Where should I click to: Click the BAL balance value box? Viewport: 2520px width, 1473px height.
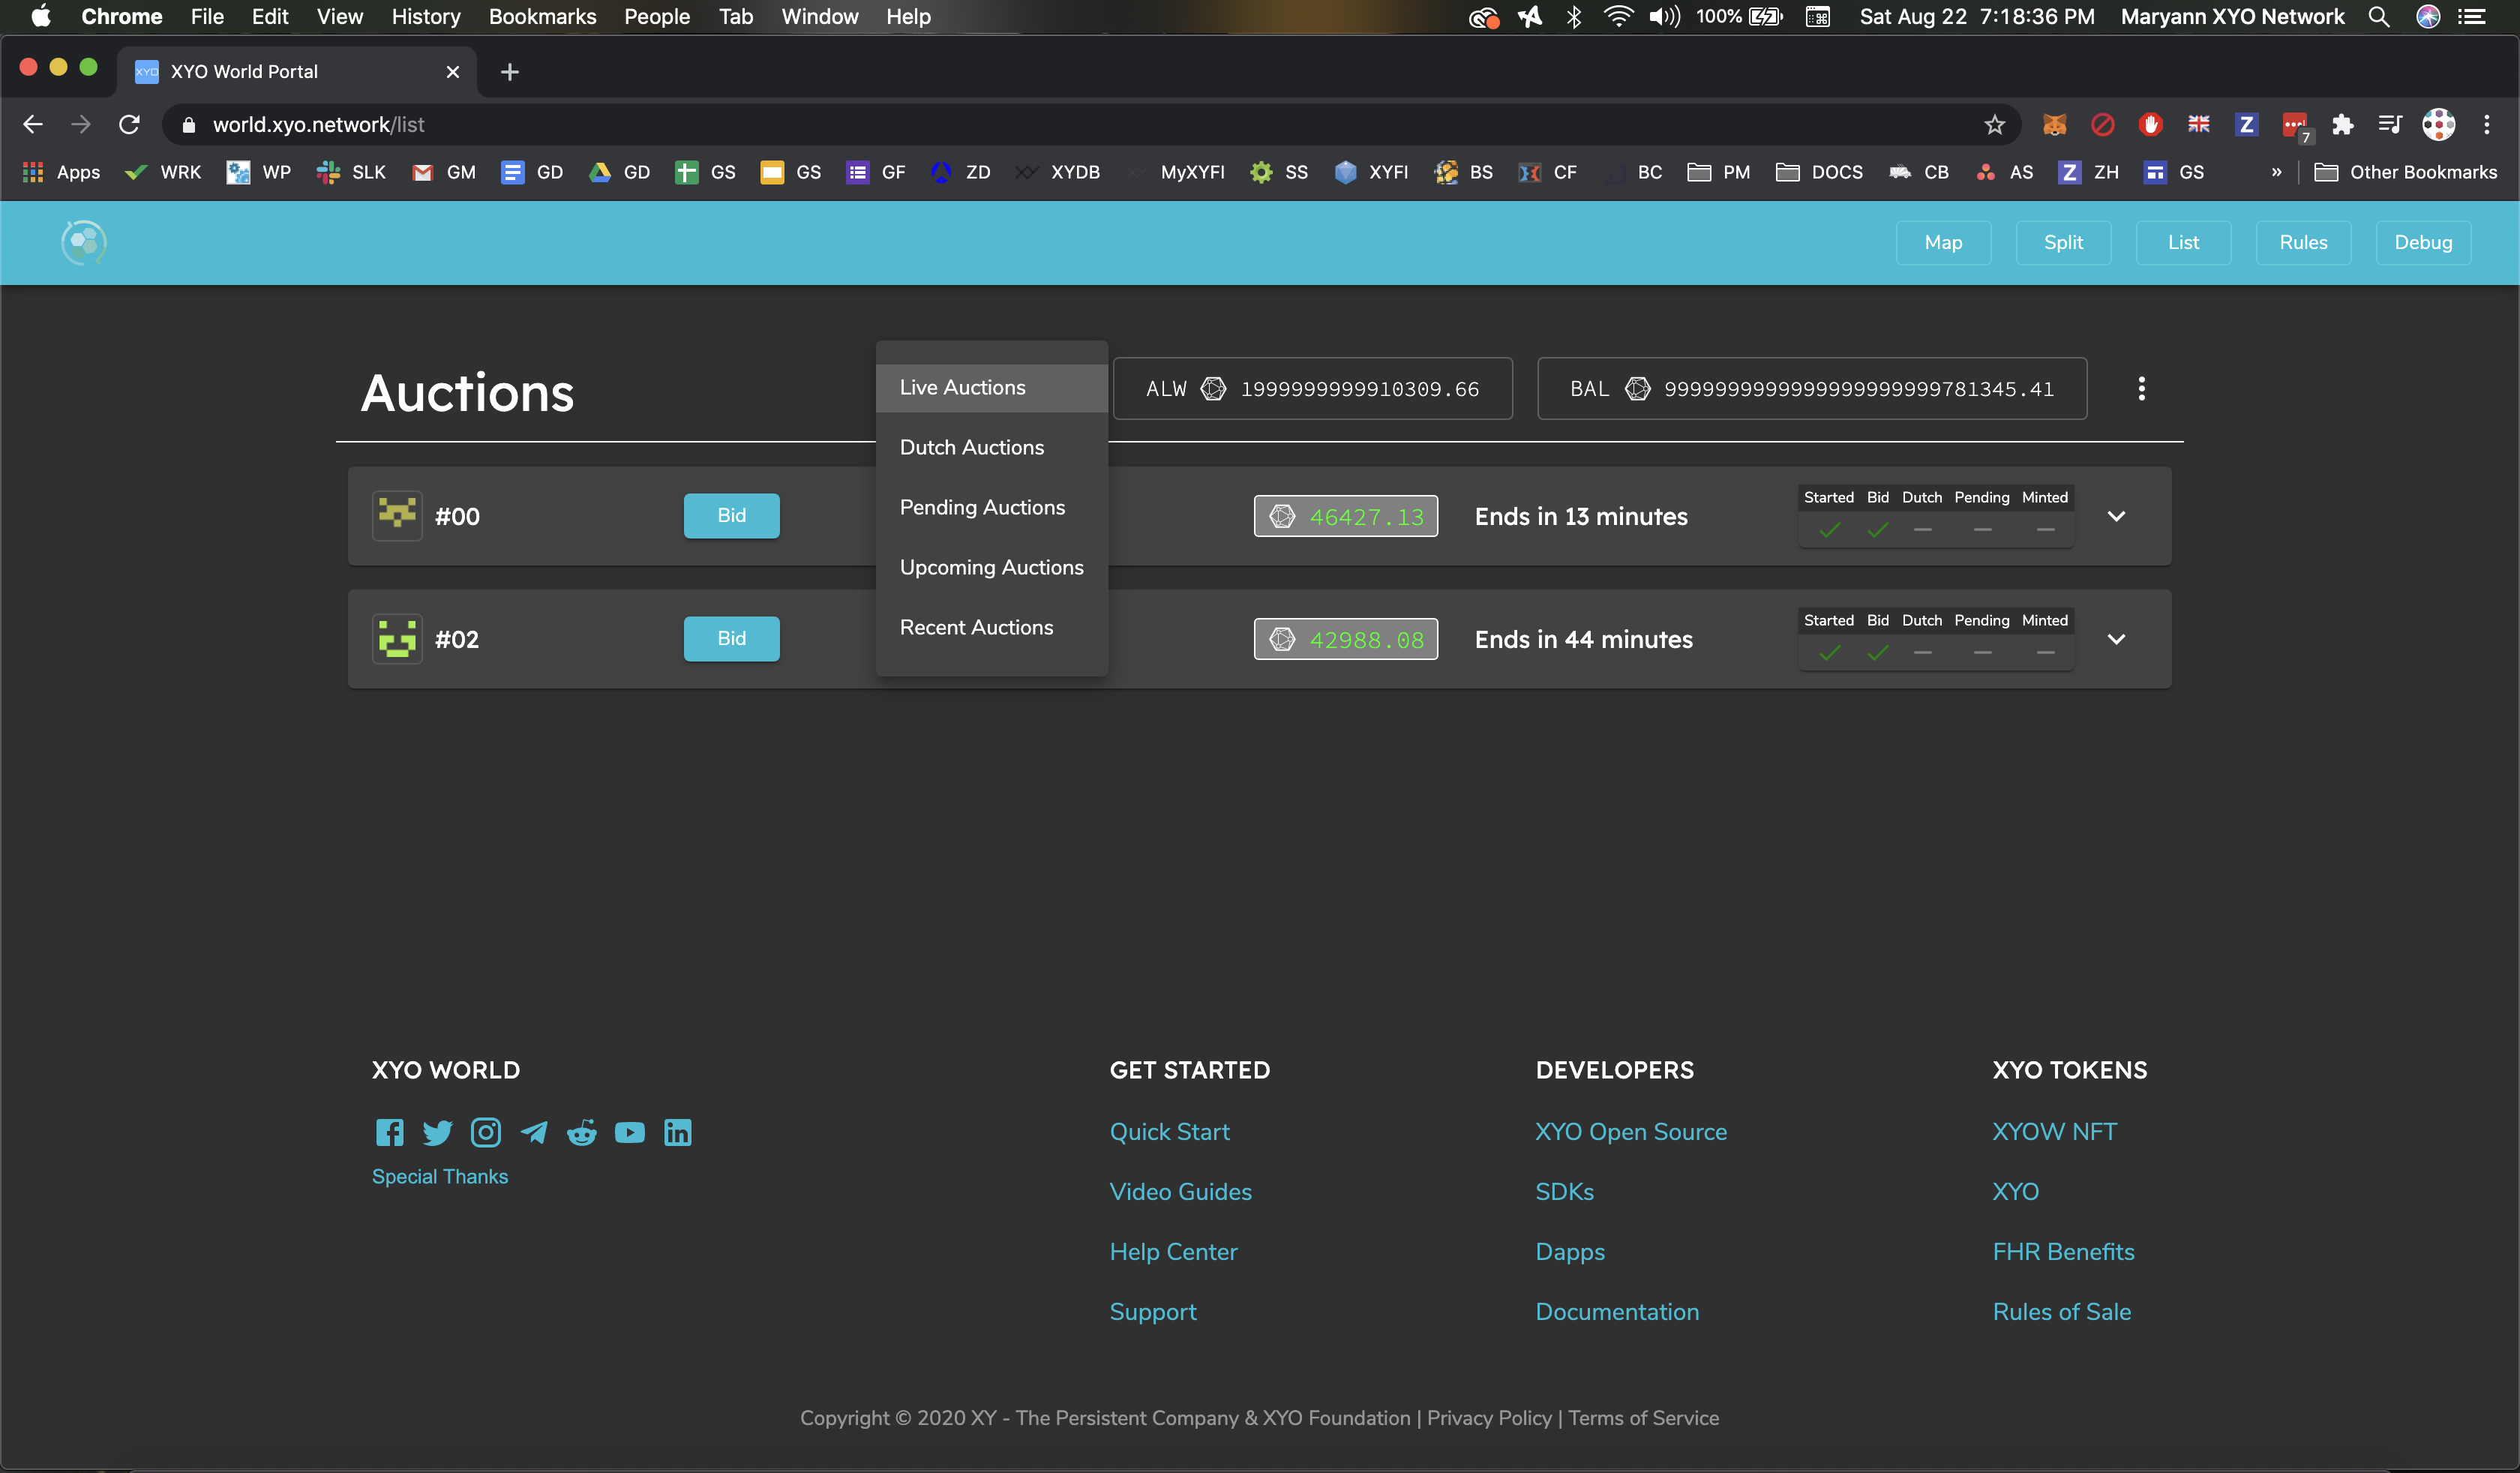pos(1811,388)
